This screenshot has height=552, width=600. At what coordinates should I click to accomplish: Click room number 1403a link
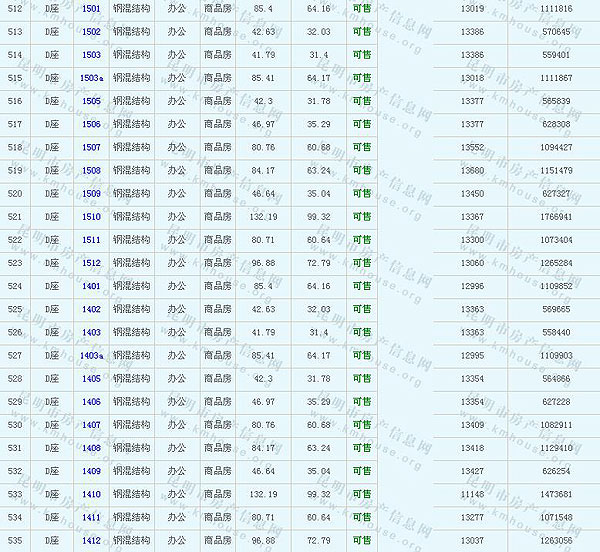pyautogui.click(x=91, y=355)
